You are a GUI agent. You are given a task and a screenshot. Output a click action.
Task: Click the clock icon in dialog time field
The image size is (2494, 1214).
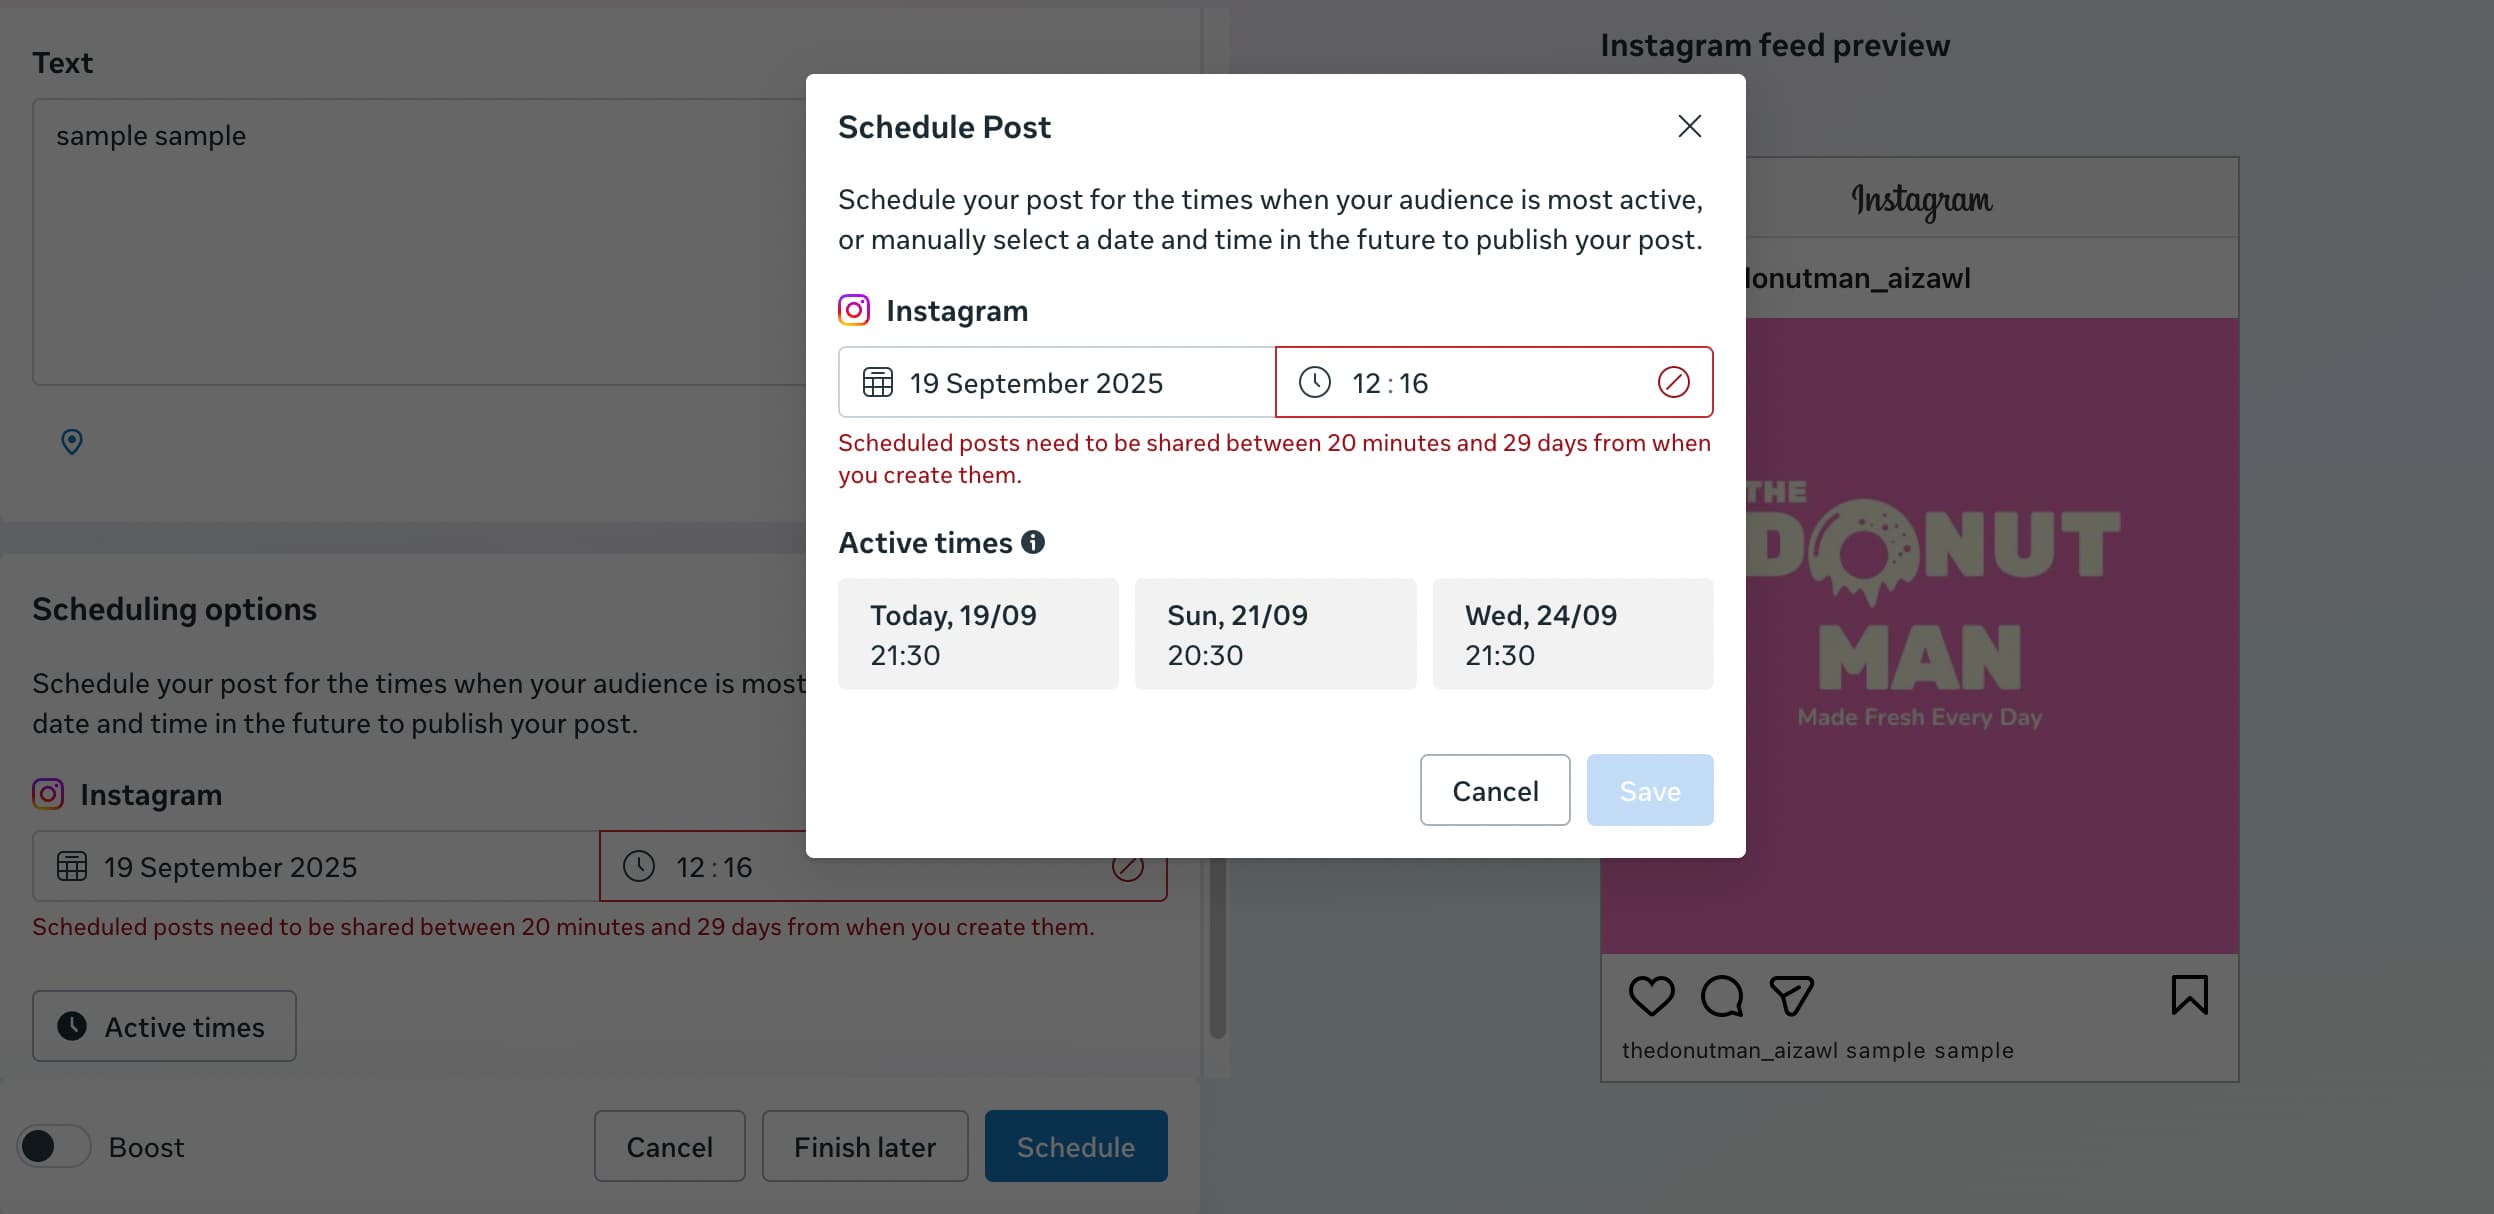1314,383
